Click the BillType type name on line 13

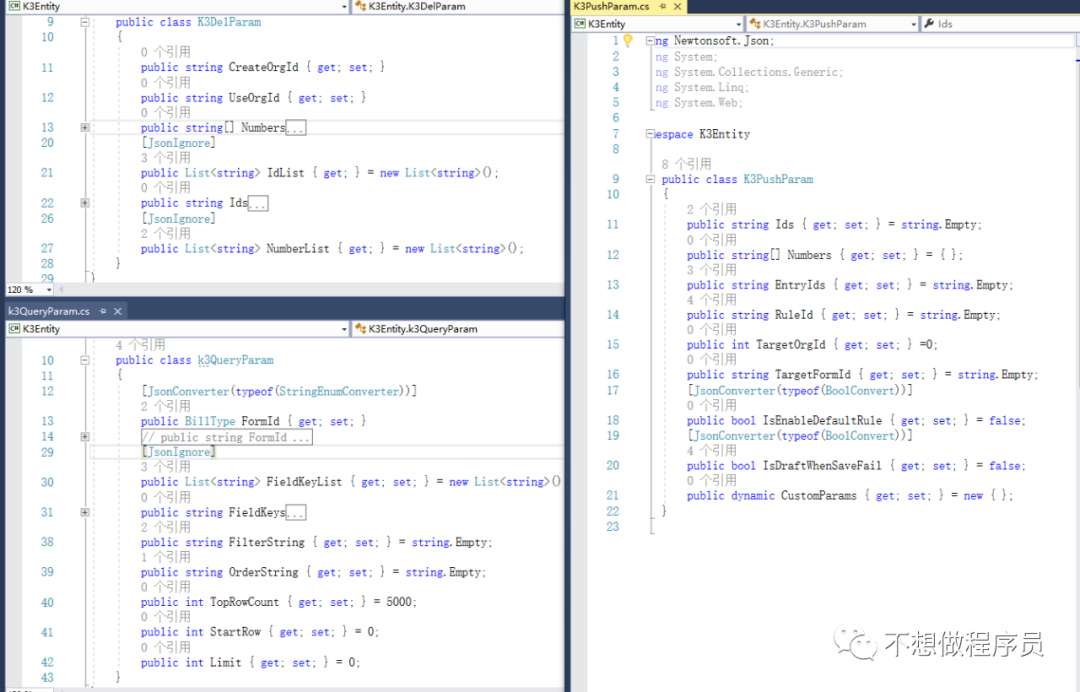pyautogui.click(x=209, y=421)
